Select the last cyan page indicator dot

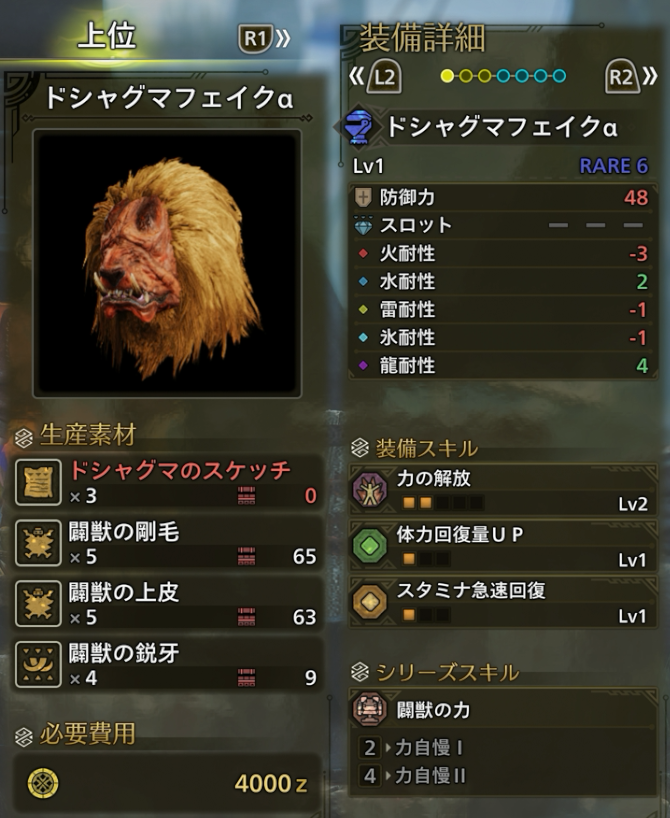coord(559,76)
